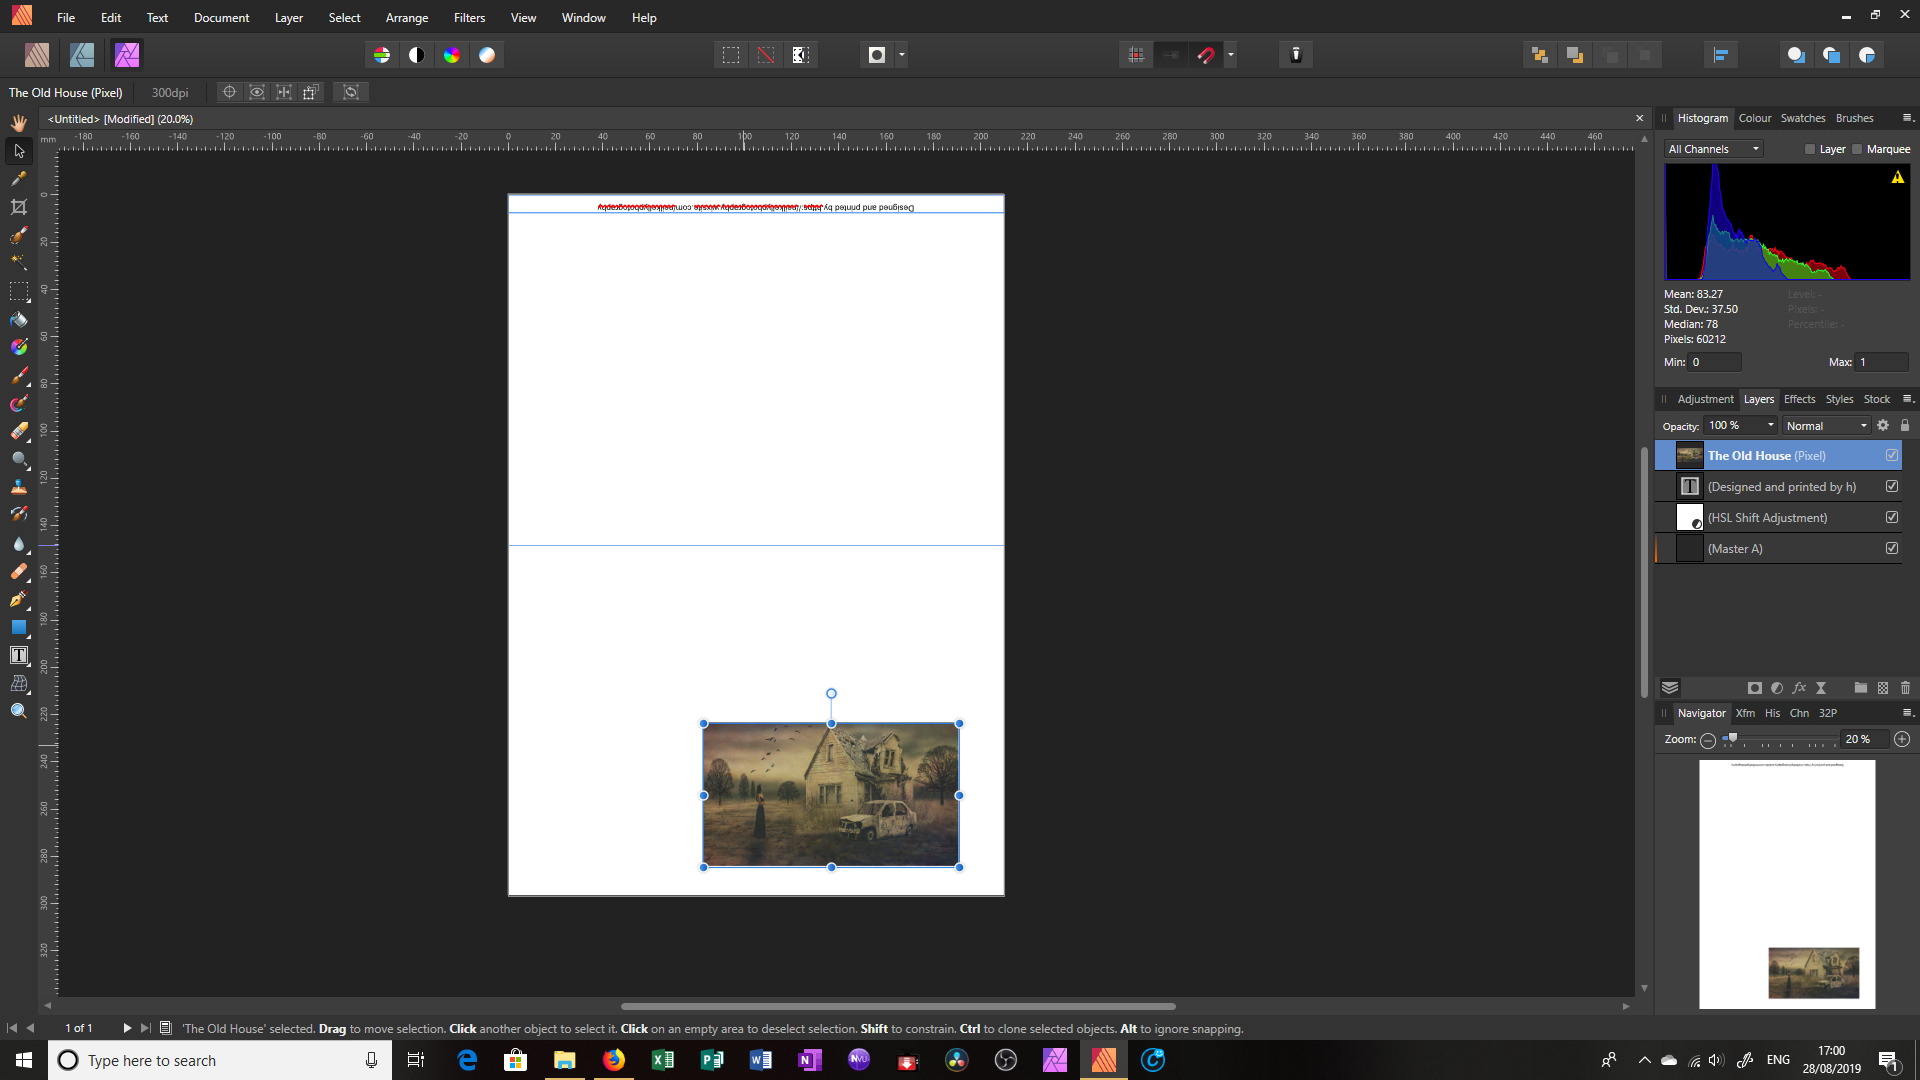
Task: Add a group folder icon in Layers
Action: (1861, 688)
